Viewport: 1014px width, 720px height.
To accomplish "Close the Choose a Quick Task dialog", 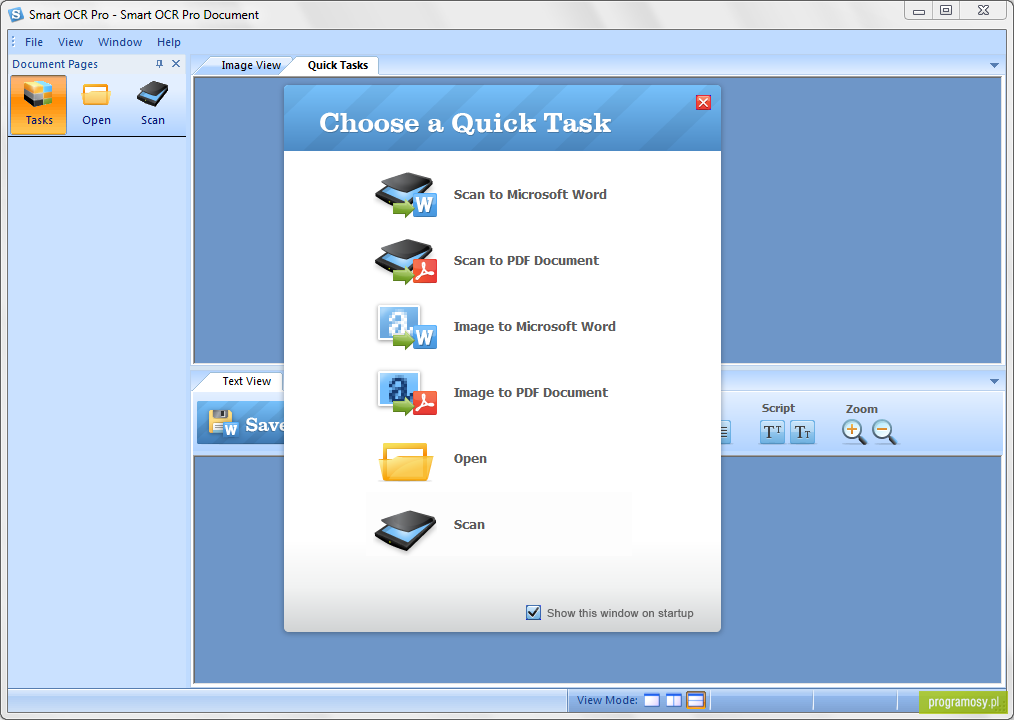I will (704, 102).
